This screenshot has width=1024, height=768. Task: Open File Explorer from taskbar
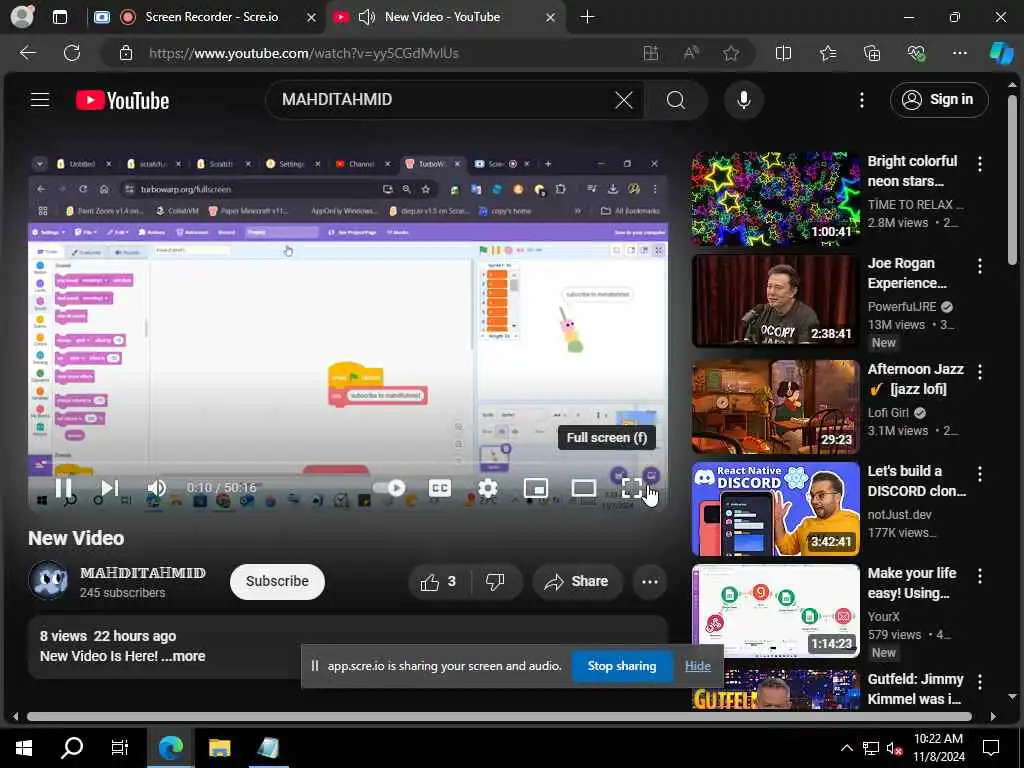[x=219, y=747]
